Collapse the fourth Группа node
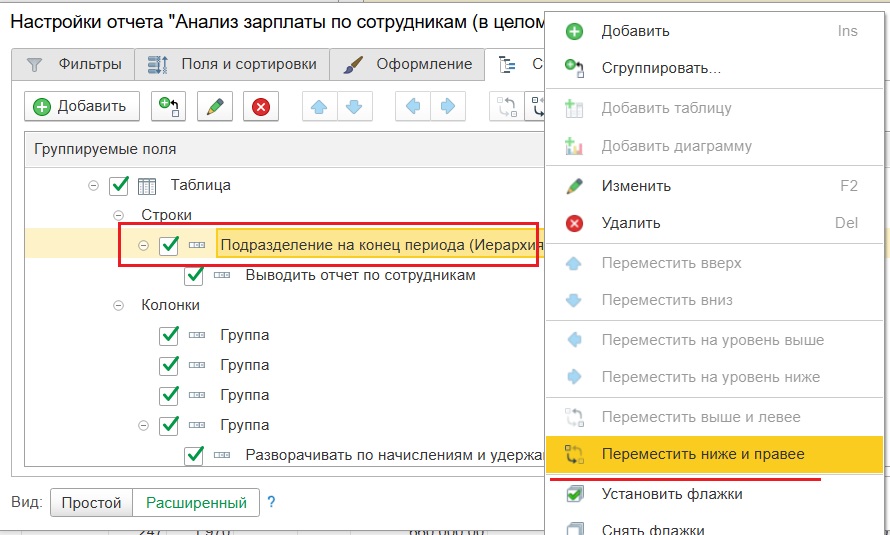Screen dimensions: 890x535 click(144, 426)
